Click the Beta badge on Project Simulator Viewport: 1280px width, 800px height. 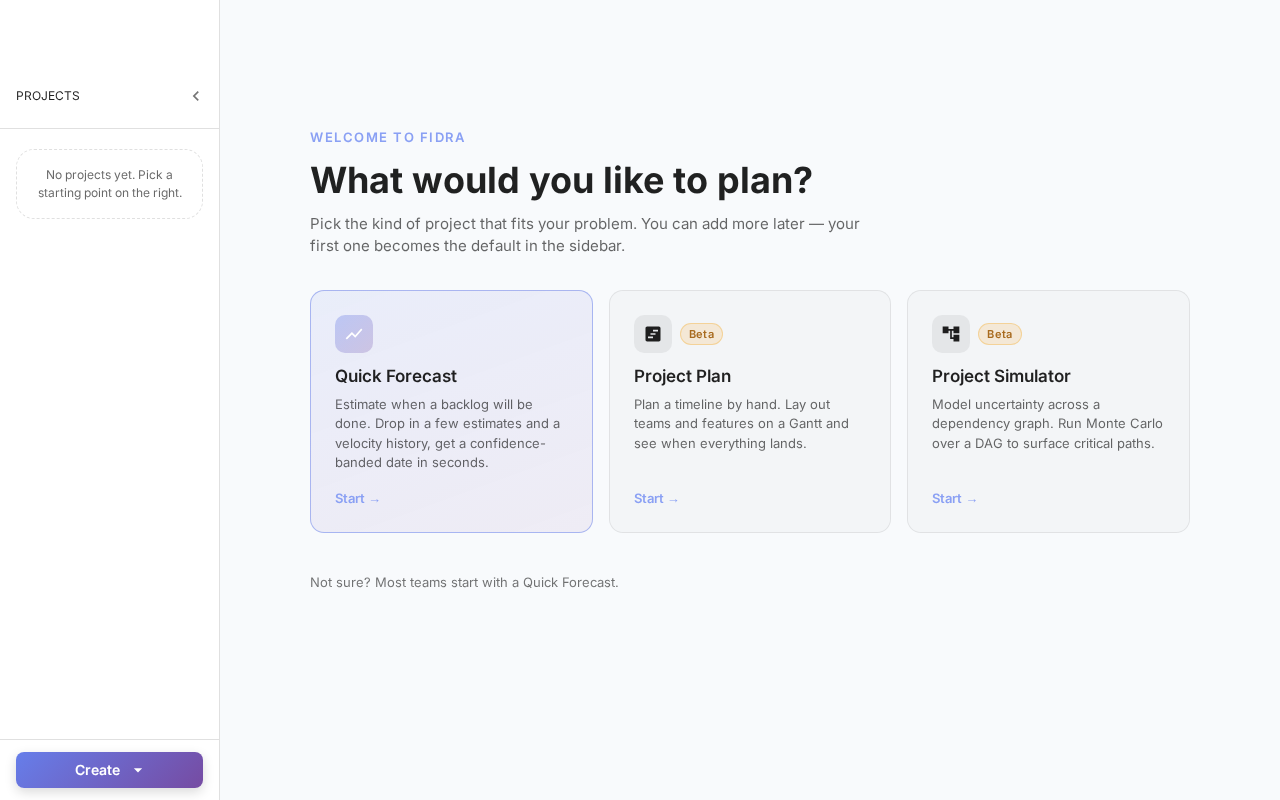click(x=1000, y=334)
